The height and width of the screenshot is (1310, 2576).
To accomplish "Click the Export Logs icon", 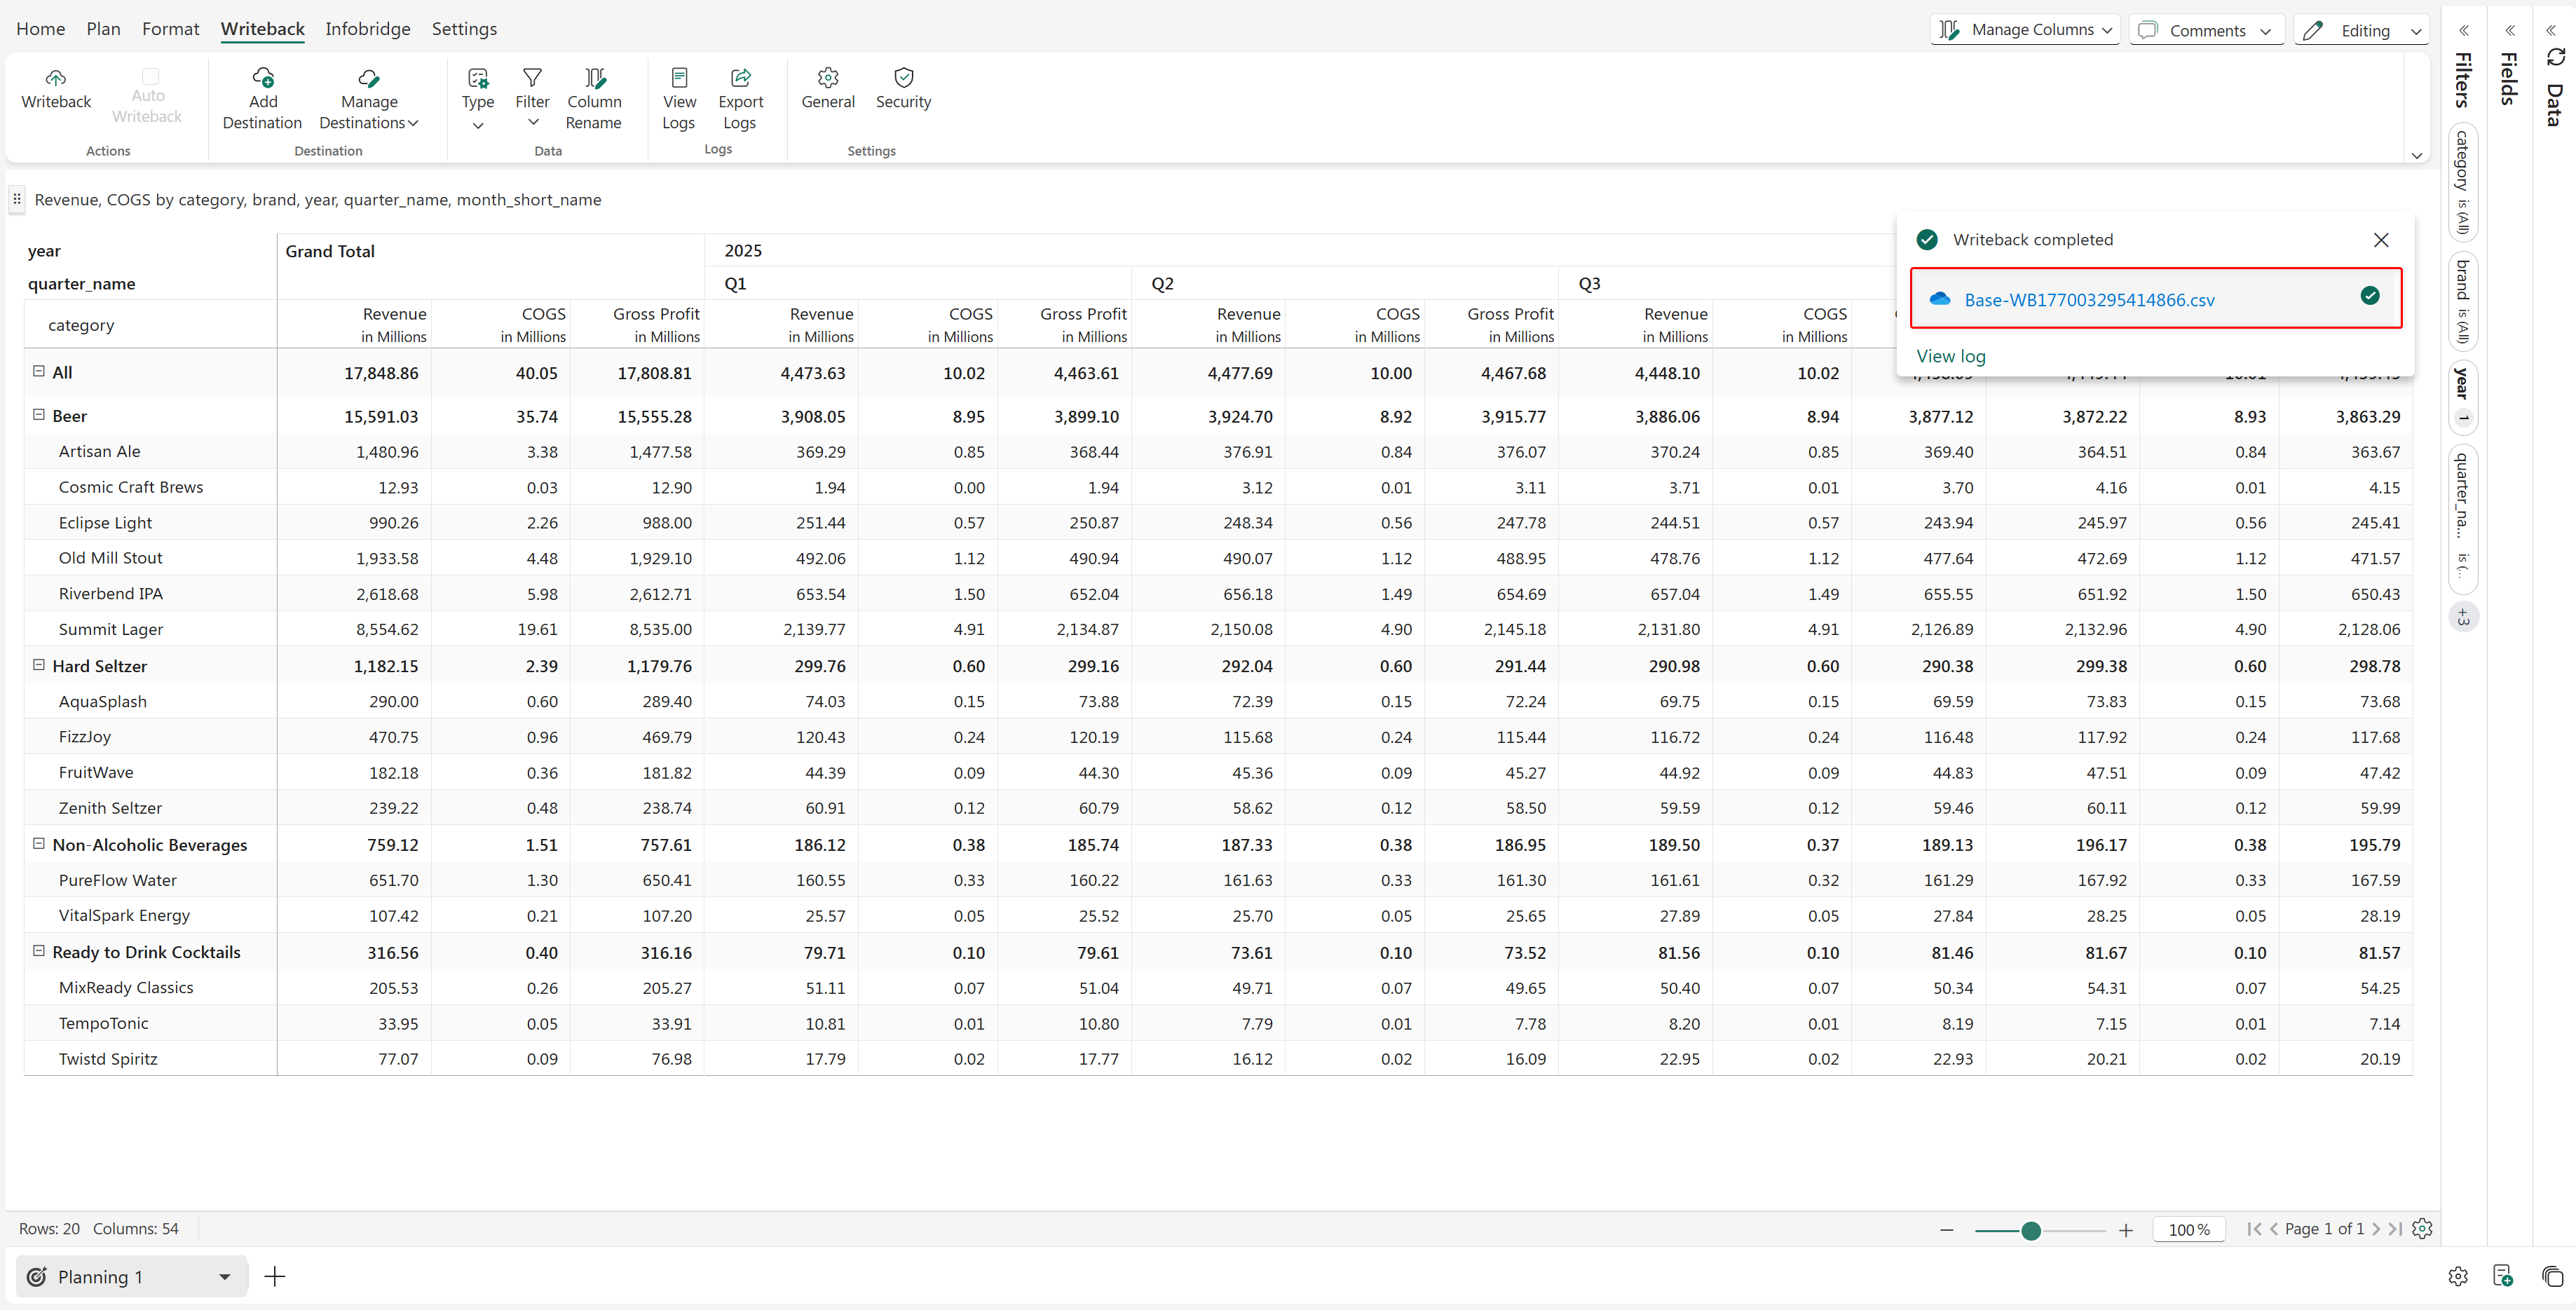I will 740,78.
